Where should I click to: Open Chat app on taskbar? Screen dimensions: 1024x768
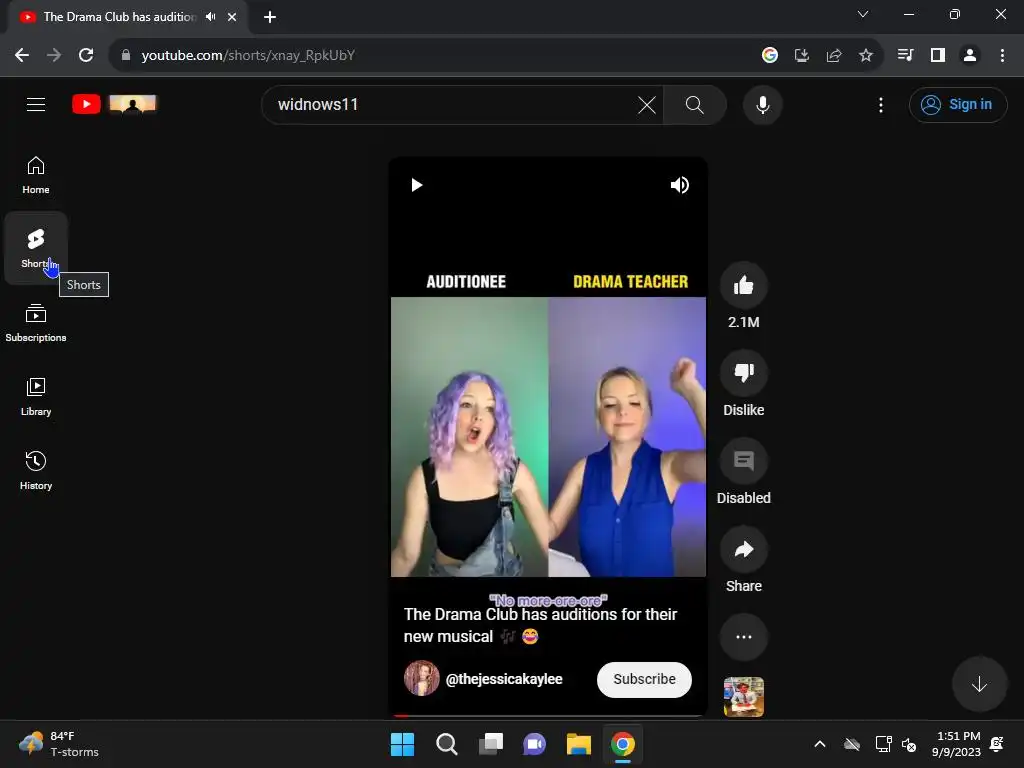point(534,744)
